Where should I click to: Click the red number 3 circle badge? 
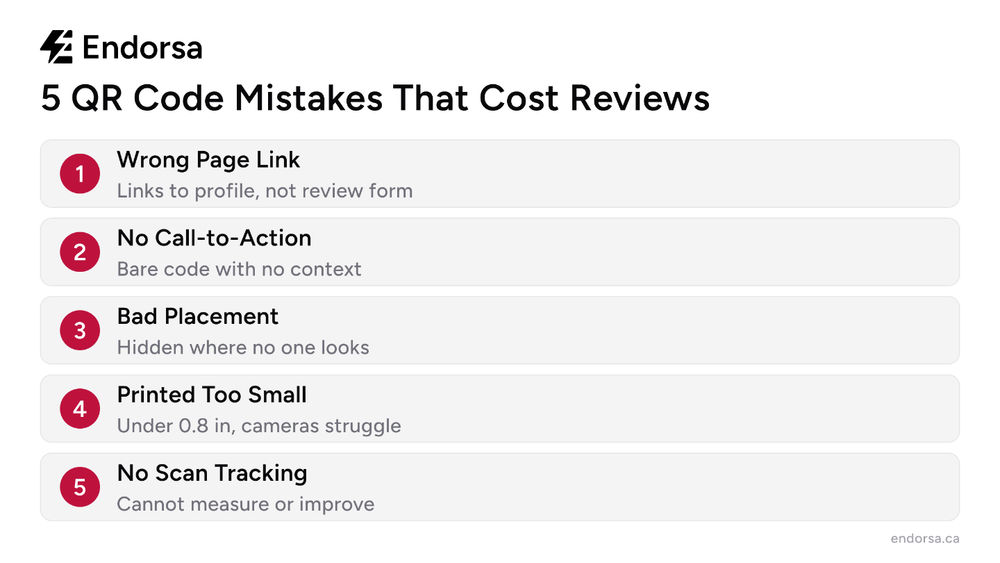point(80,330)
